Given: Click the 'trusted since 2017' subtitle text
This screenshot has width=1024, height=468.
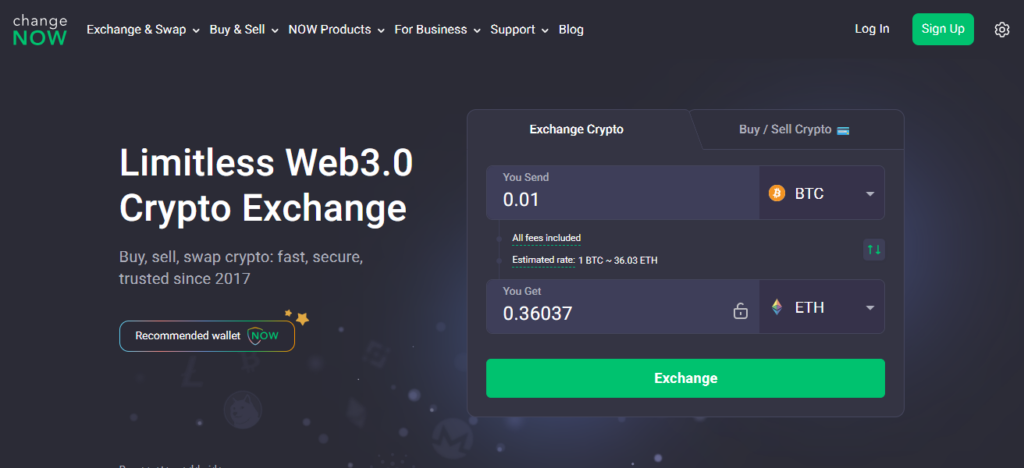Looking at the screenshot, I should (x=185, y=279).
